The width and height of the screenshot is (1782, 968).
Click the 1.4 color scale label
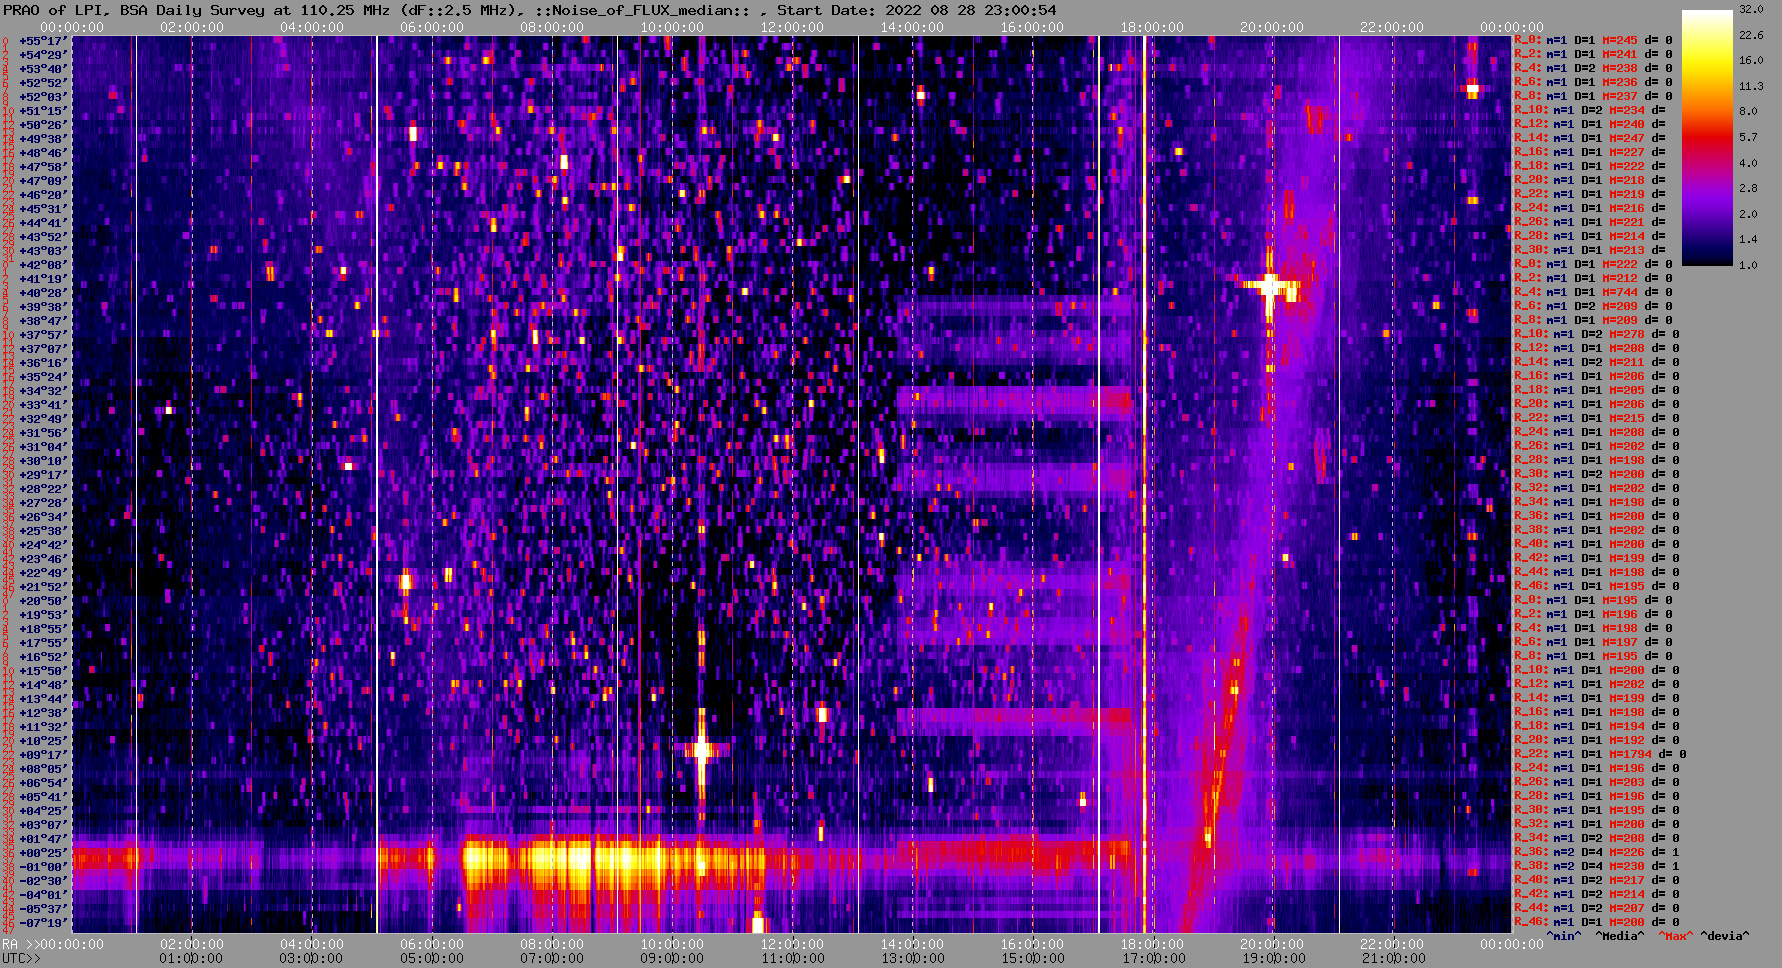coord(1748,240)
